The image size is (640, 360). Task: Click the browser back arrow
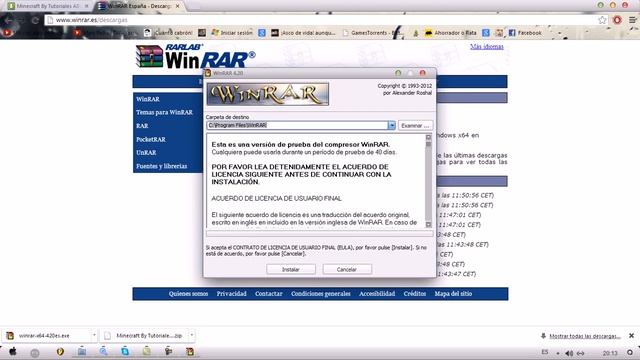click(9, 20)
